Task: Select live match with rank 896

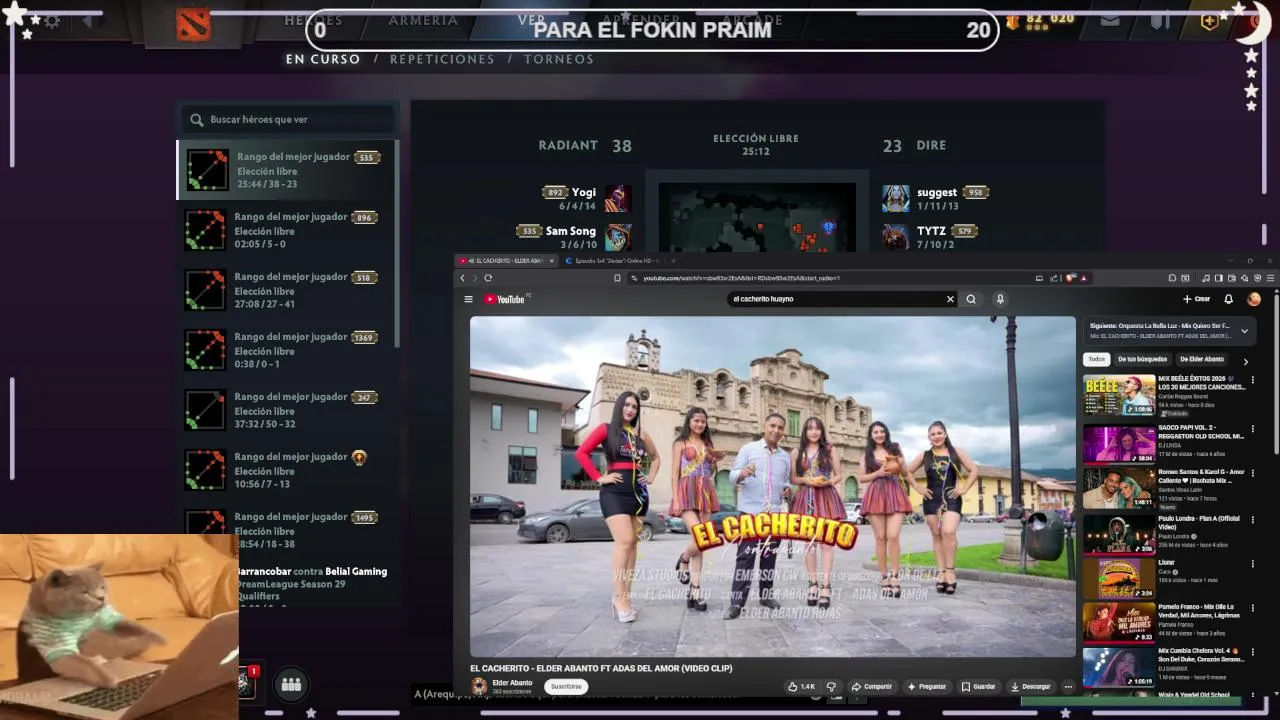Action: pos(287,230)
